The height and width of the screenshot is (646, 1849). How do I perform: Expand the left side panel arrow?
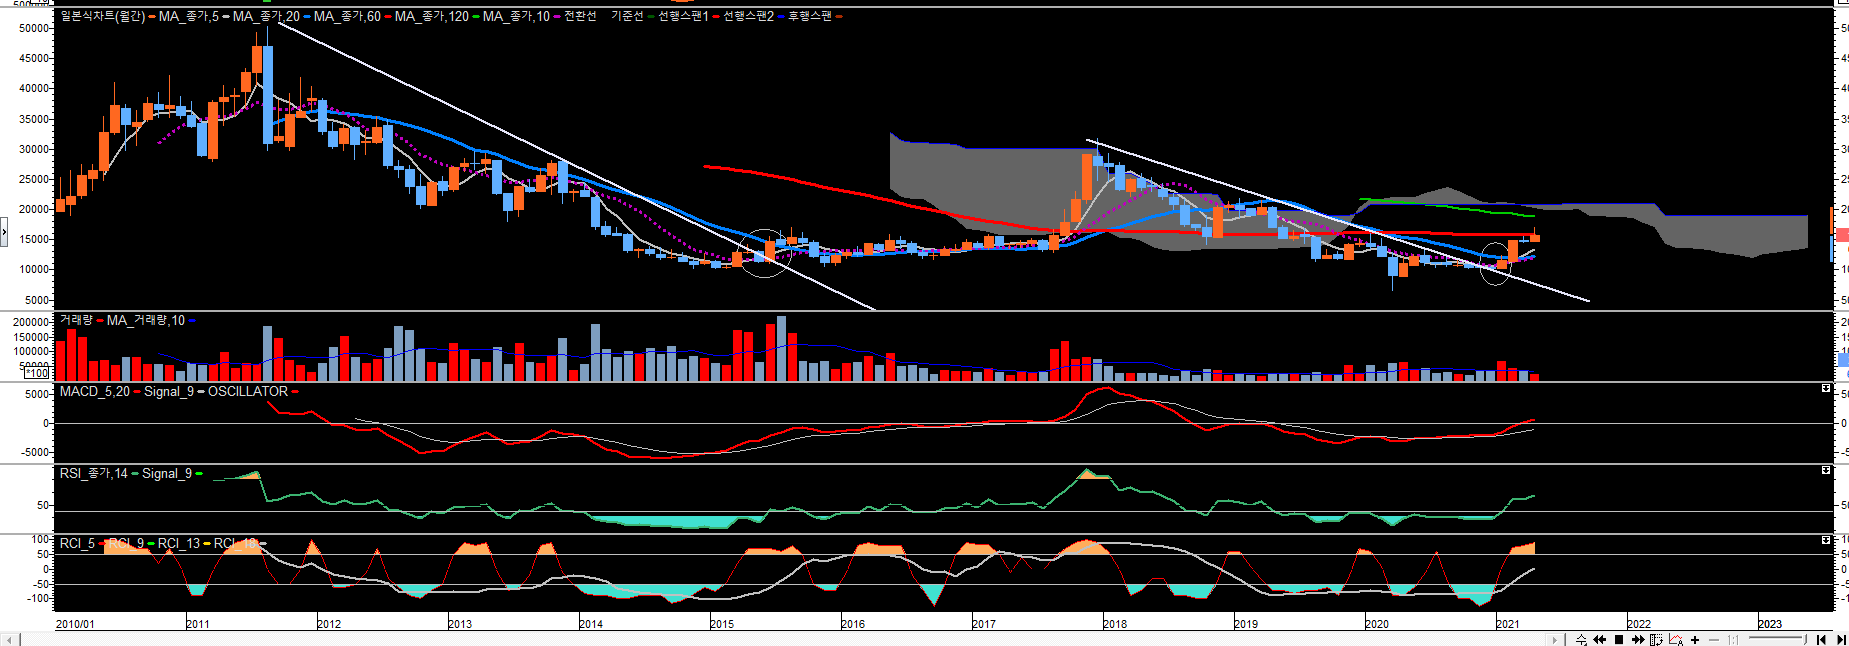pos(4,234)
